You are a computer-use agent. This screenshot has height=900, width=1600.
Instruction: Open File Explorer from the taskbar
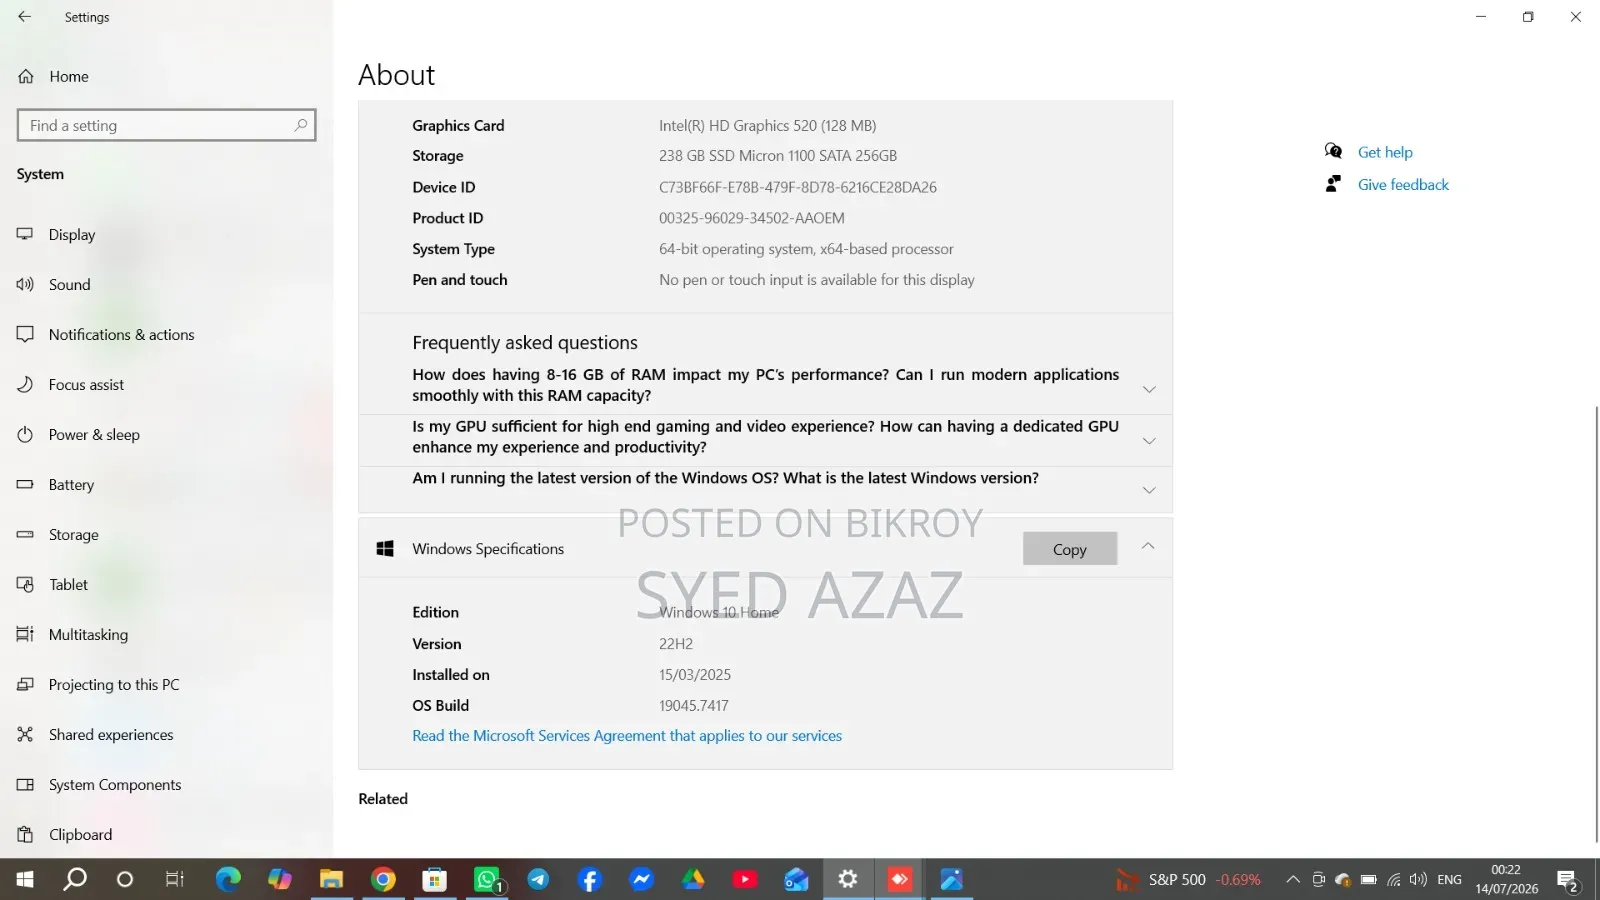331,880
